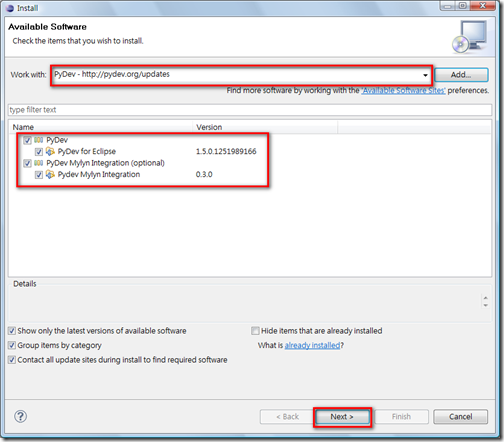
Task: Select the Pydev Mylyn Integration row label
Action: (x=99, y=174)
